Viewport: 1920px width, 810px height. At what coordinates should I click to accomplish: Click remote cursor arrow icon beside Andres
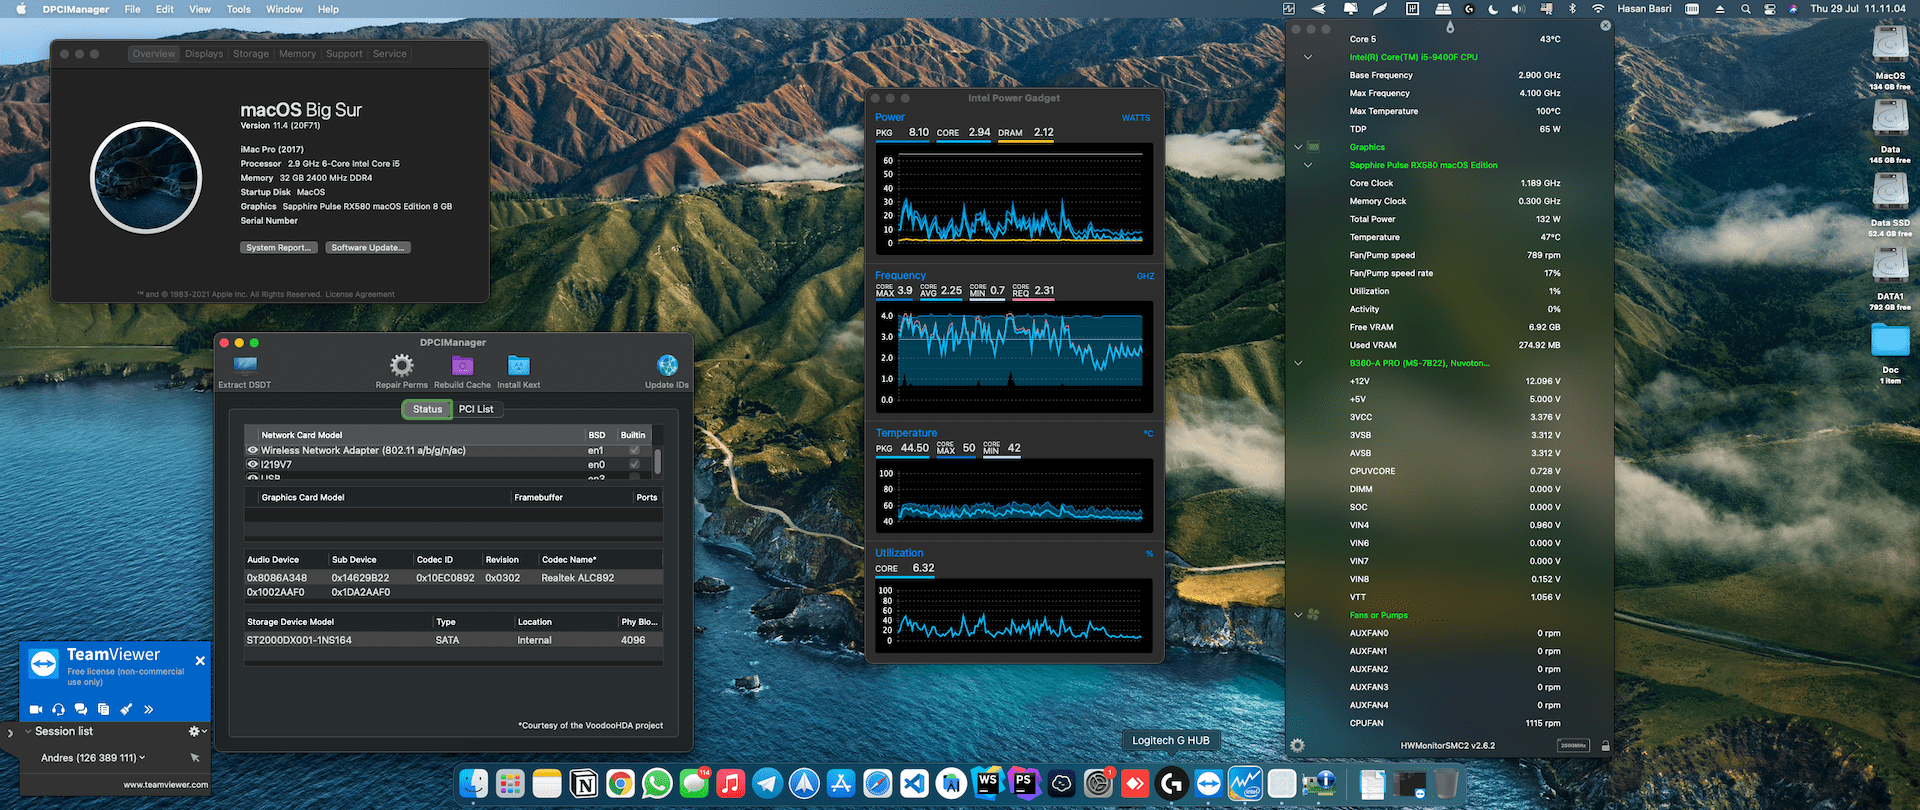[195, 758]
